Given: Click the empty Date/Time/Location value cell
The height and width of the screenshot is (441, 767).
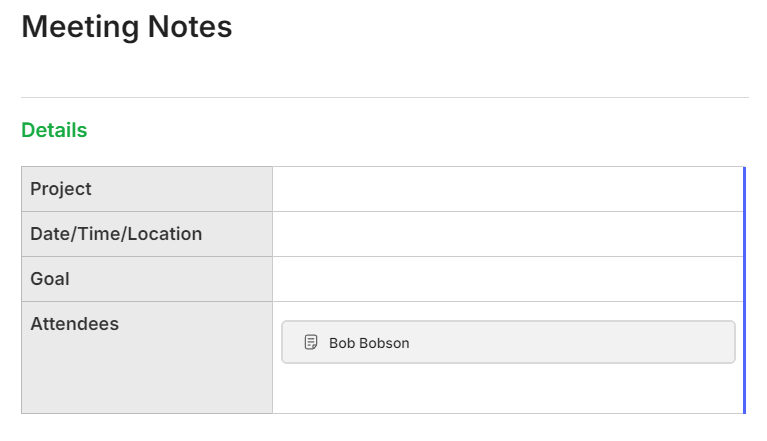Looking at the screenshot, I should click(508, 234).
